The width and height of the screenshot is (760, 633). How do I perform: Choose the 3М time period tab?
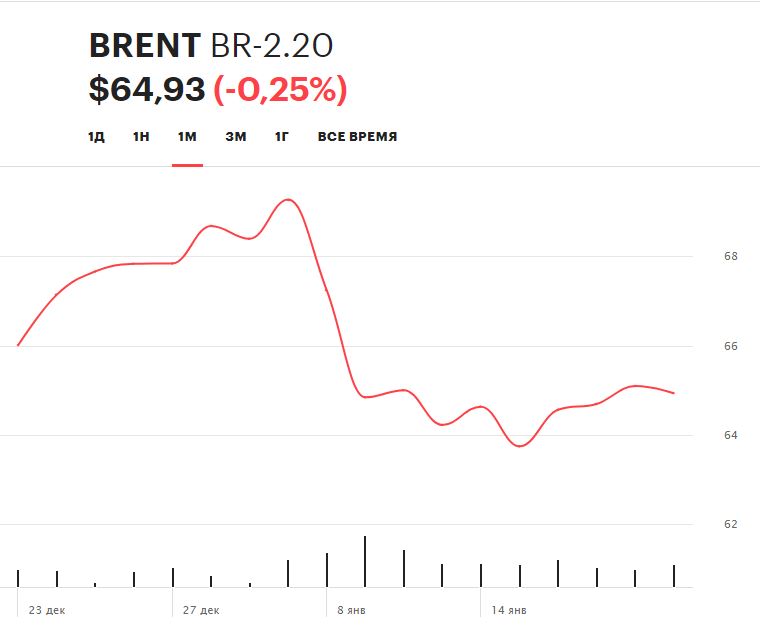click(235, 137)
